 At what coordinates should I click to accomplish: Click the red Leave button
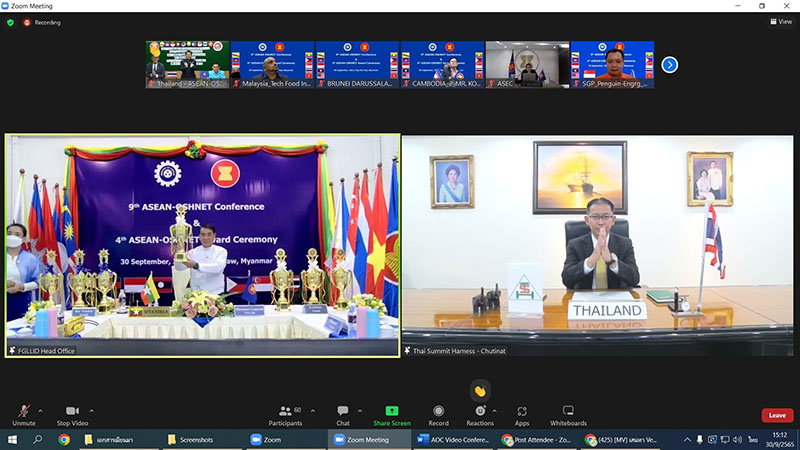click(777, 415)
